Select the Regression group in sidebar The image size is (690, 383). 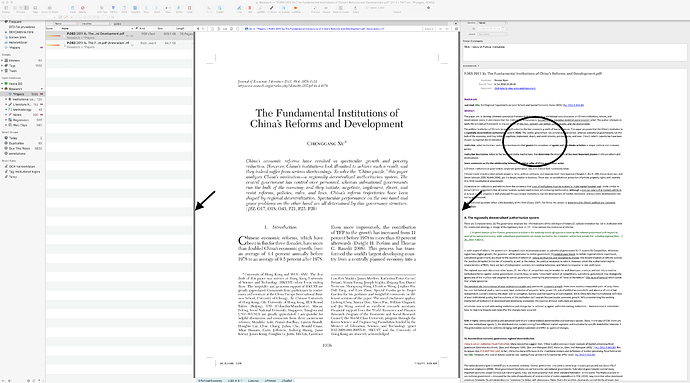21,120
